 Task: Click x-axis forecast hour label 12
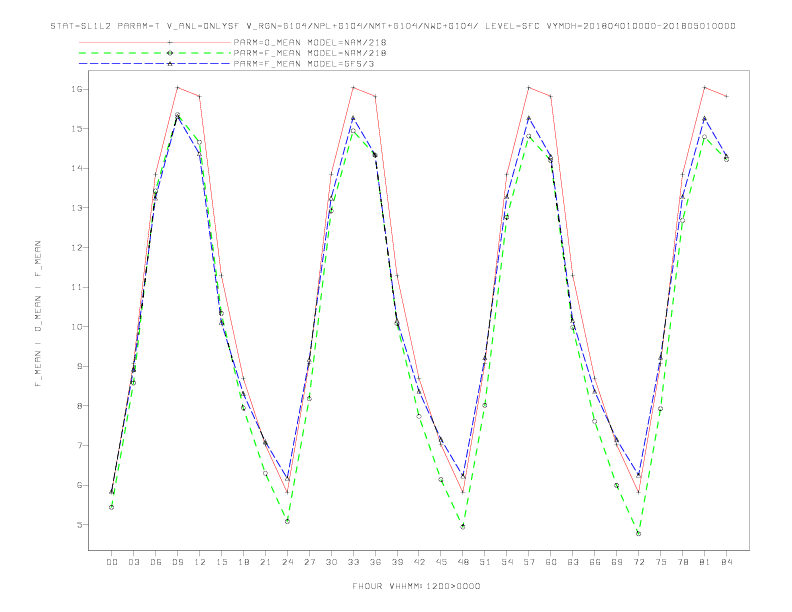tap(200, 562)
